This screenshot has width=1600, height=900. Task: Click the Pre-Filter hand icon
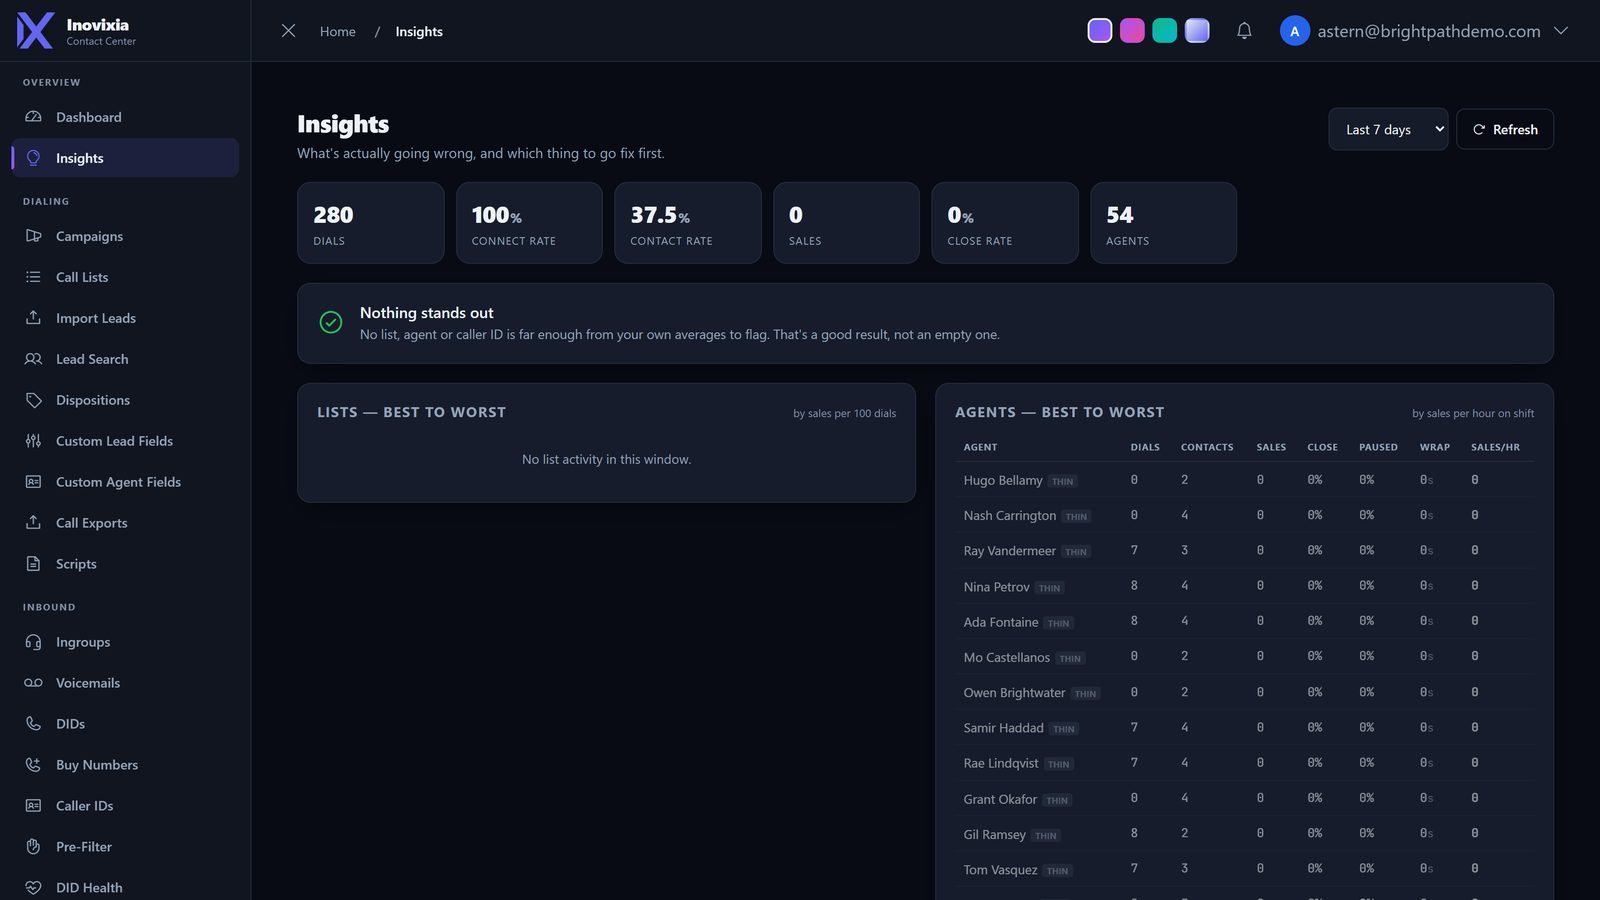coord(33,847)
